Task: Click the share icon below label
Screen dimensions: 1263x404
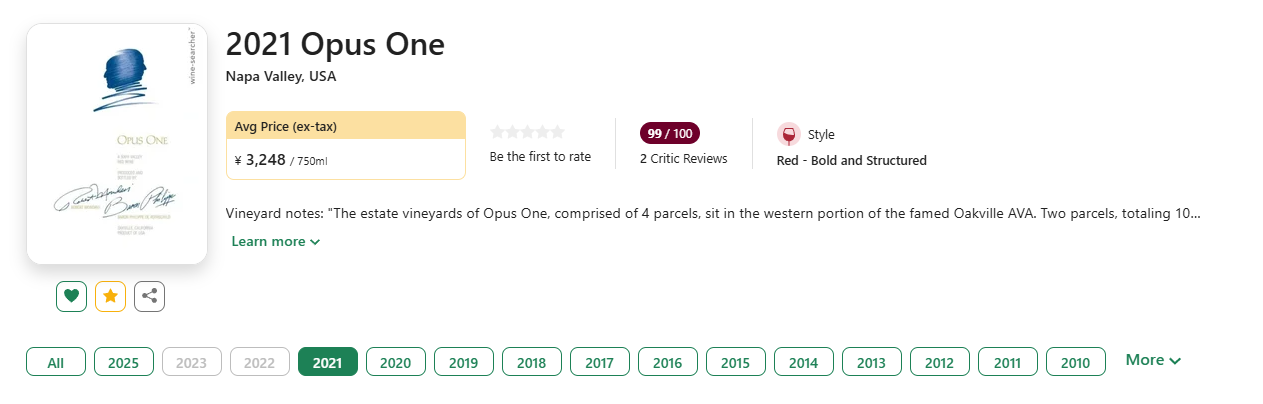Action: point(149,296)
